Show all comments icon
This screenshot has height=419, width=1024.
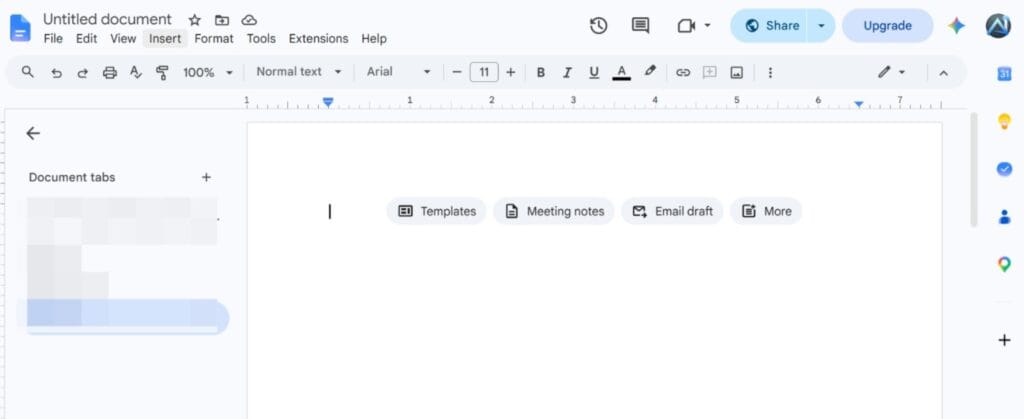point(641,25)
